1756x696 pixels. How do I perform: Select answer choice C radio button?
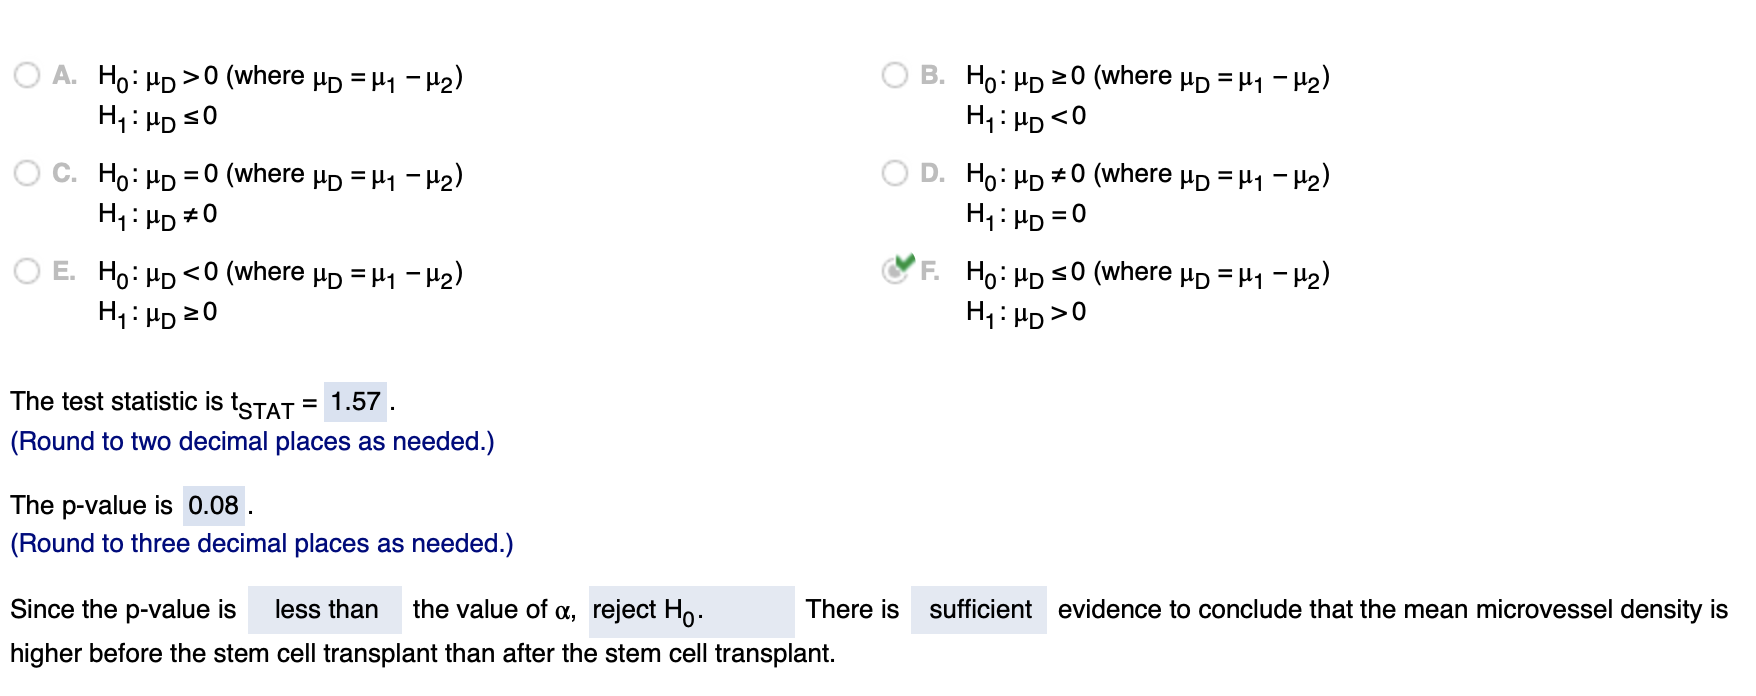click(x=25, y=171)
